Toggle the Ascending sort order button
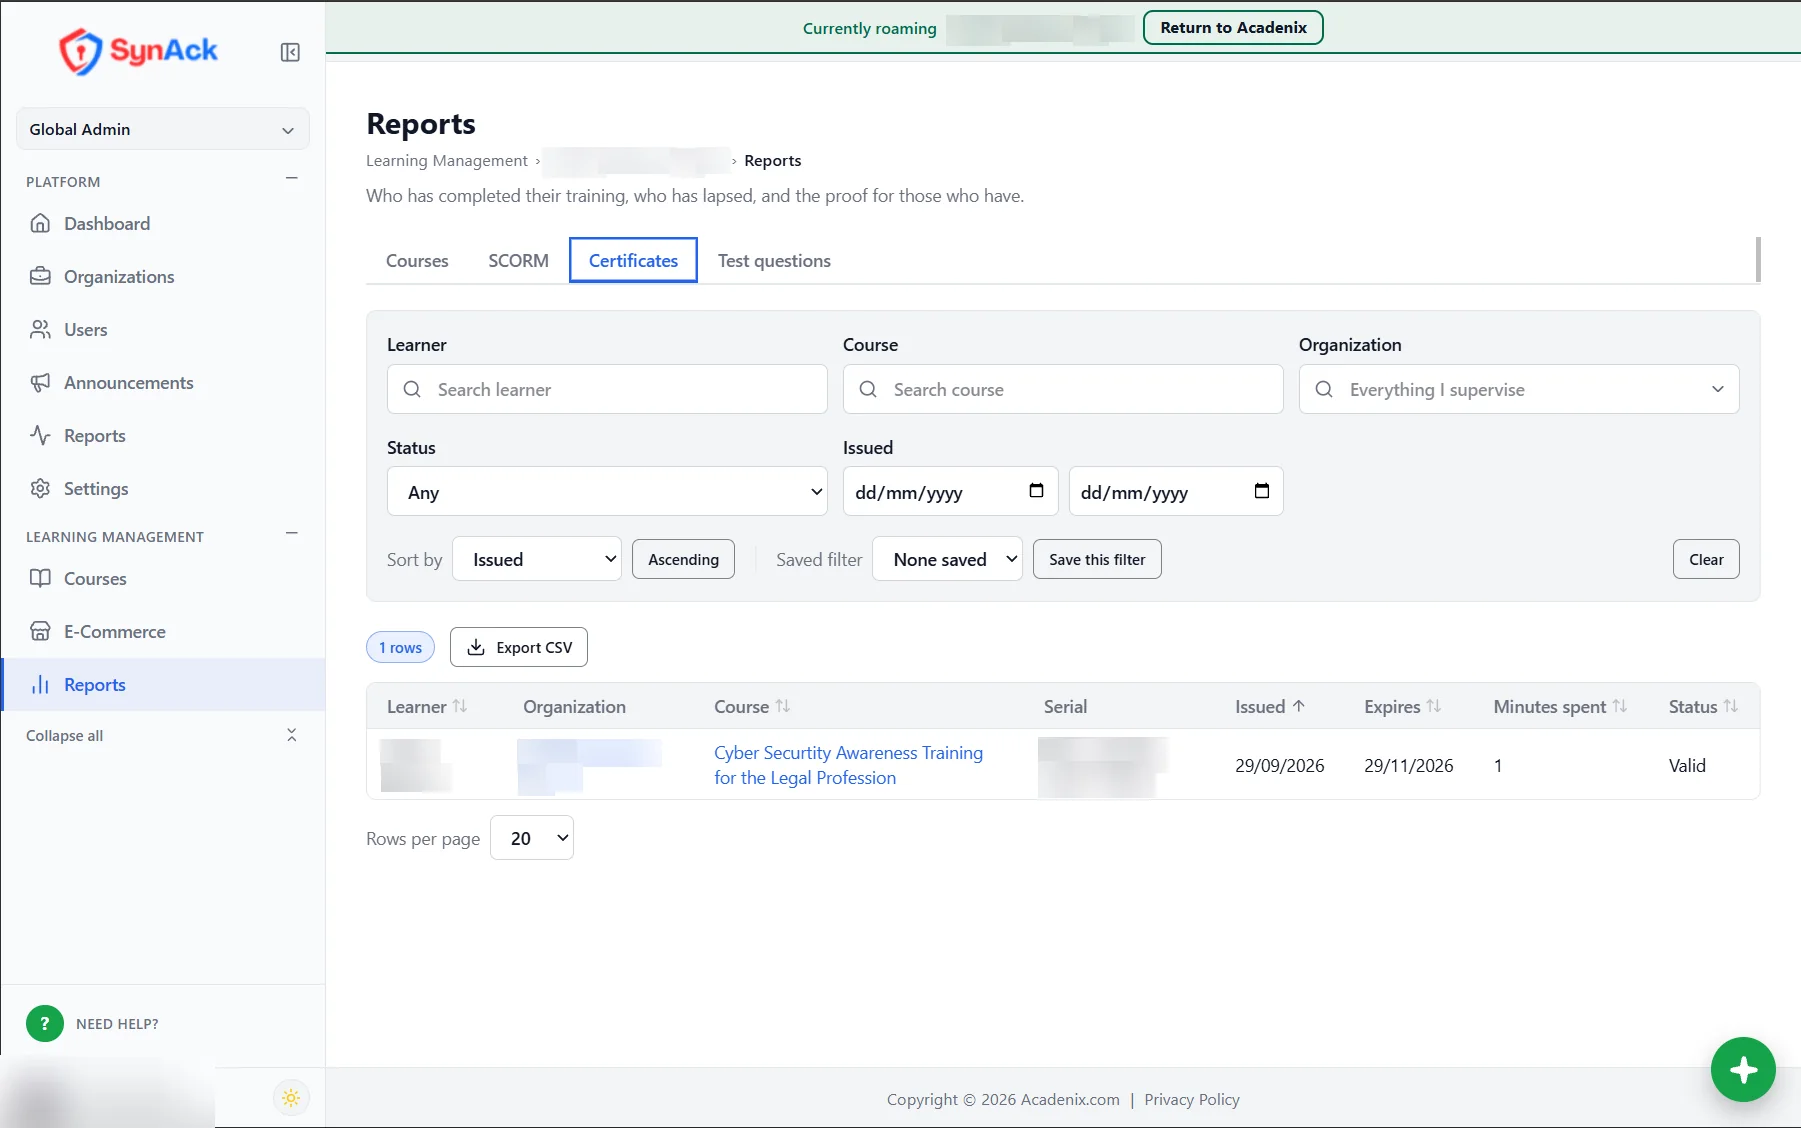Image resolution: width=1801 pixels, height=1128 pixels. (683, 559)
